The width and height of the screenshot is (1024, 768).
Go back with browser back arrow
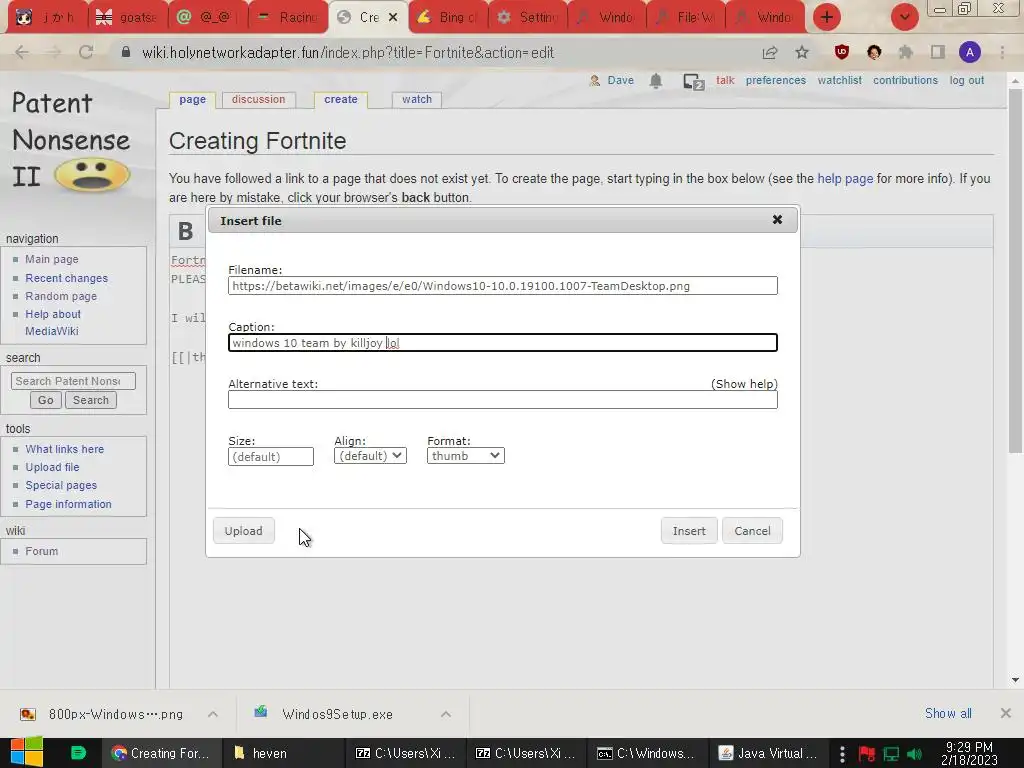coord(22,52)
